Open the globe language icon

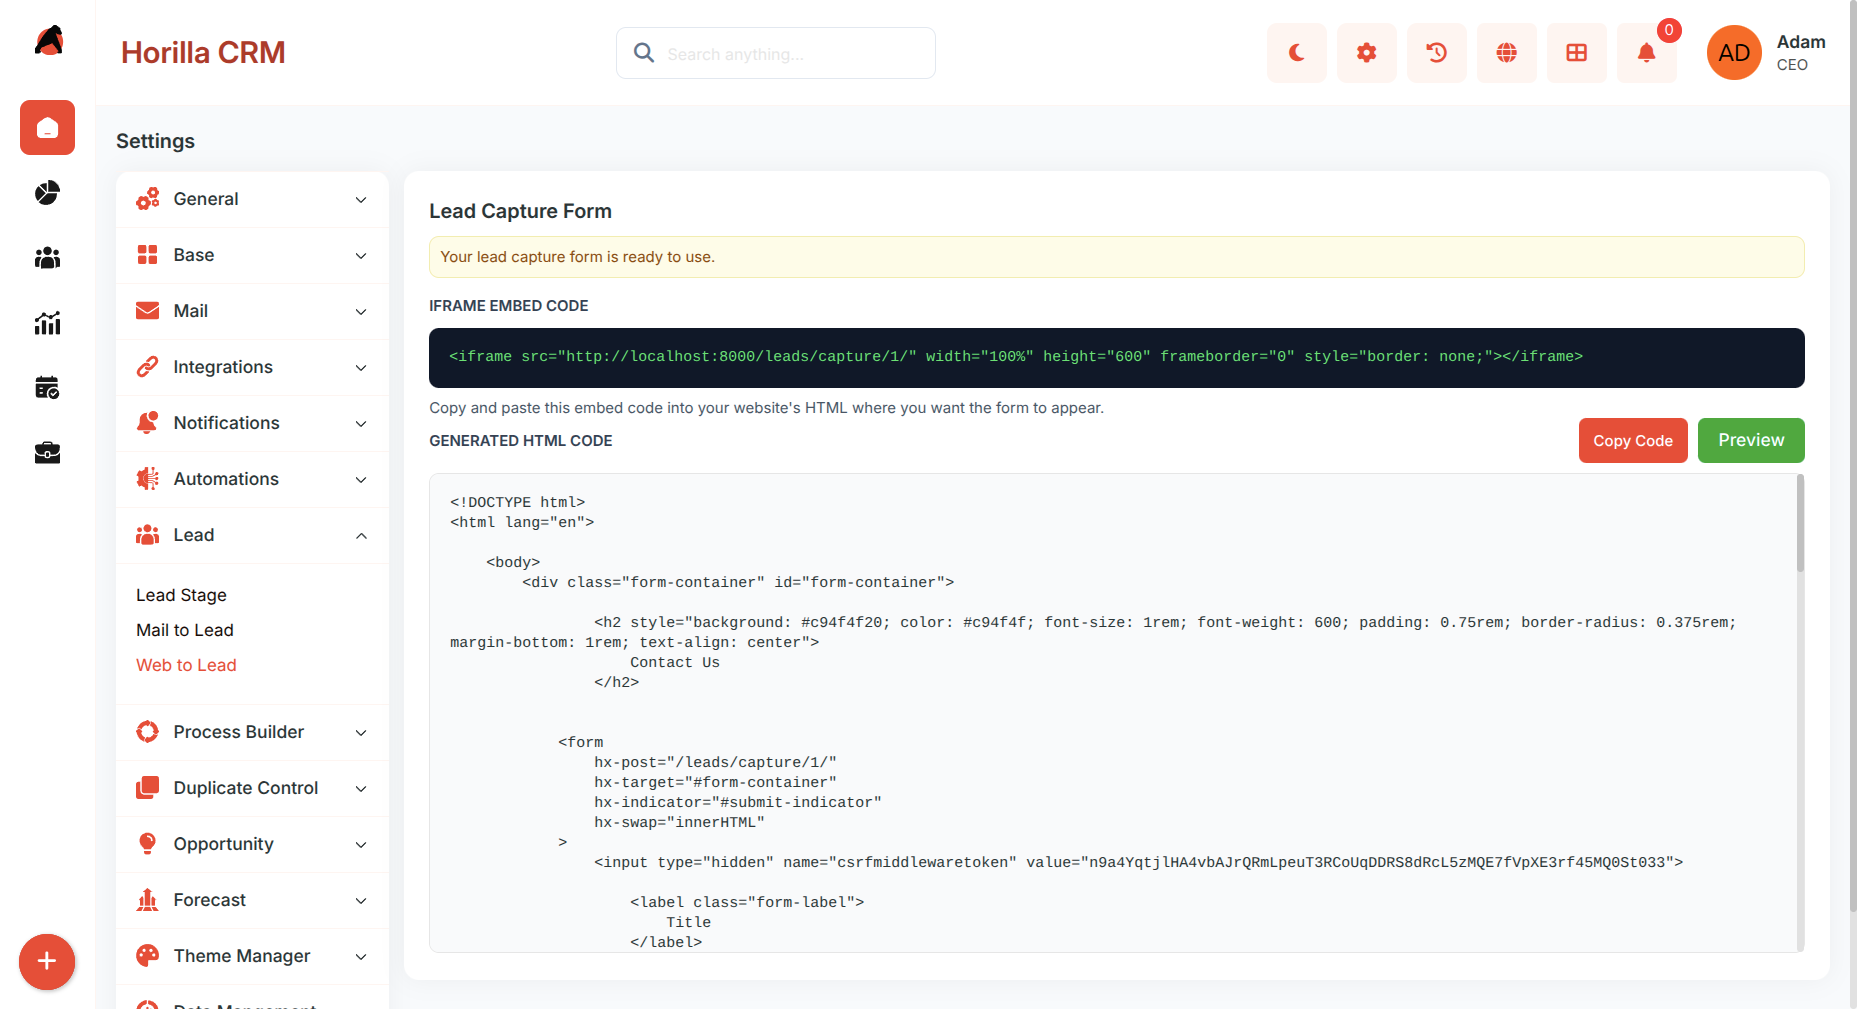click(x=1507, y=53)
